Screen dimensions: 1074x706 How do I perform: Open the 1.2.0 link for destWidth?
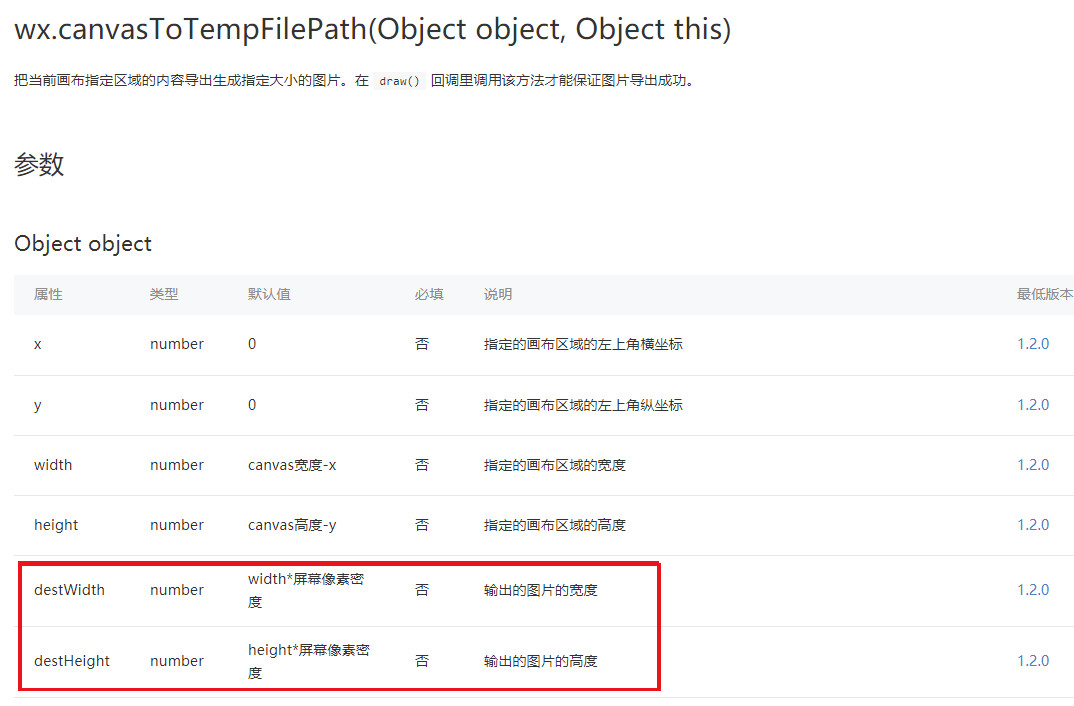point(1033,590)
